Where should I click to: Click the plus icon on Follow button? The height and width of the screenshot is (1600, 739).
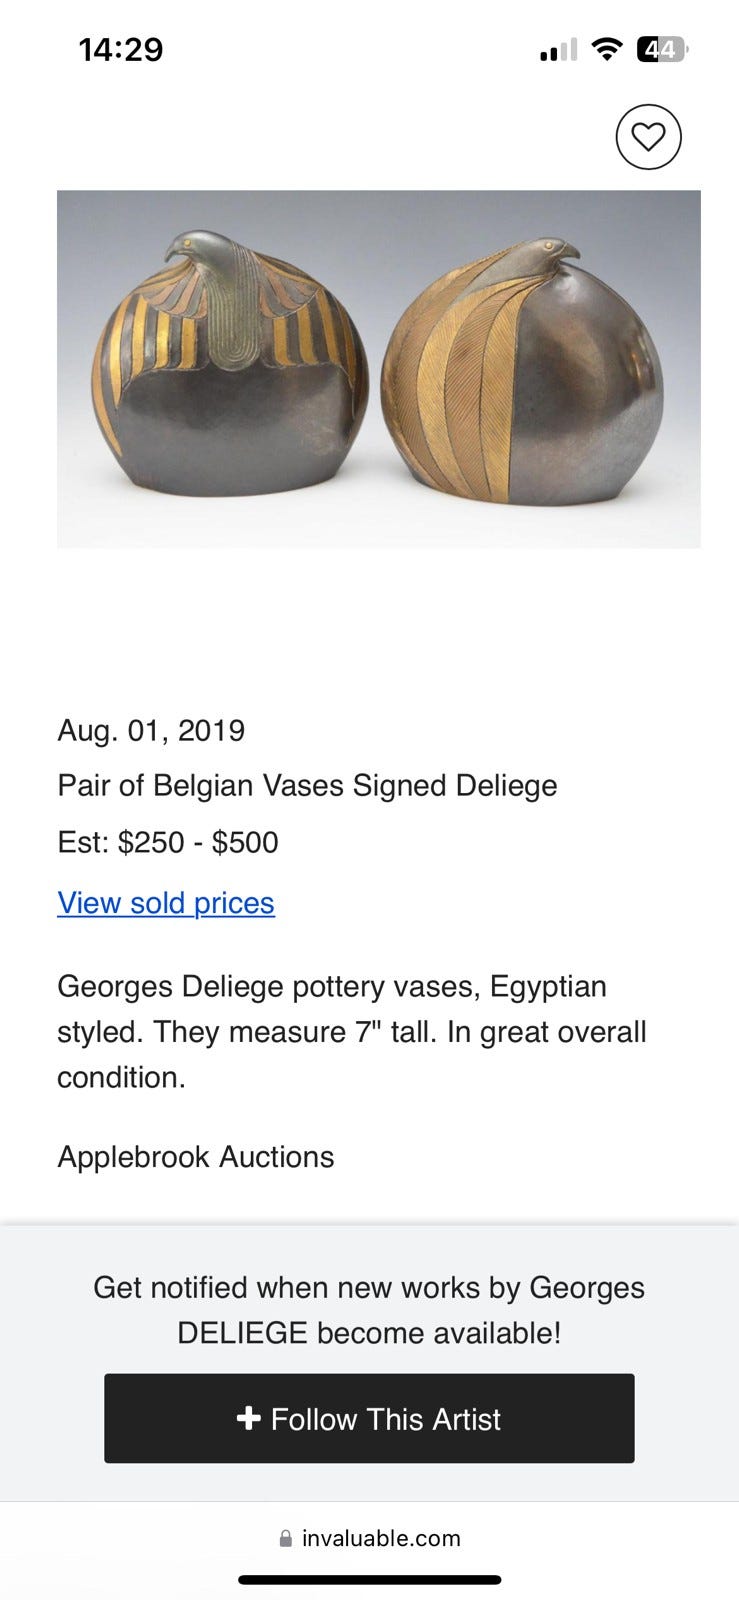(x=248, y=1418)
